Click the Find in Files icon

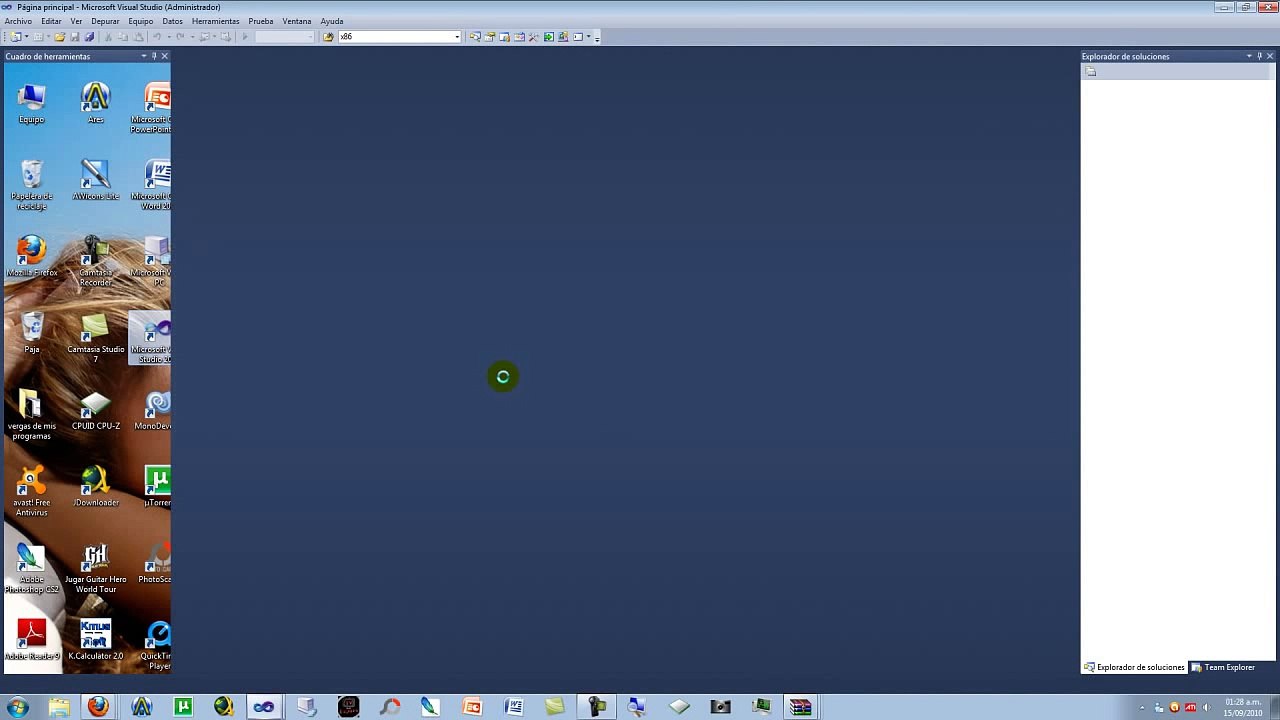tap(328, 36)
